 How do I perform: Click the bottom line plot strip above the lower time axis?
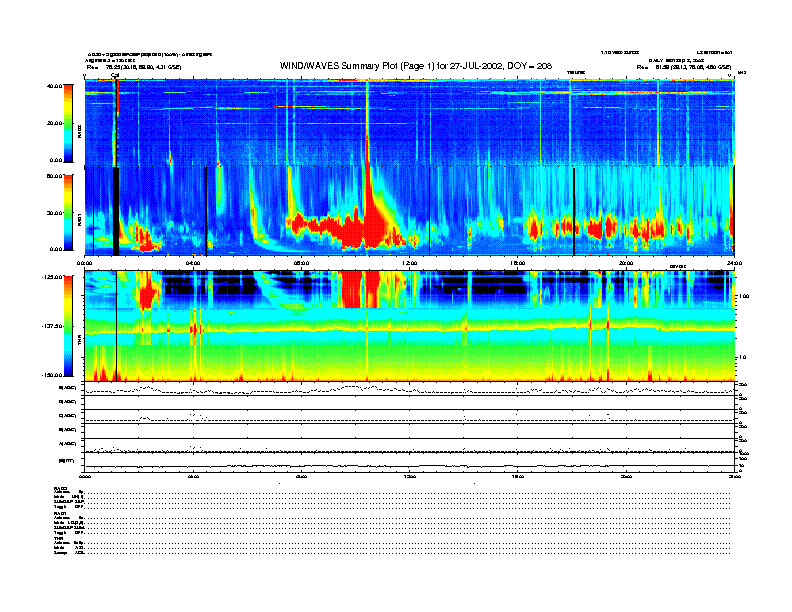tap(409, 463)
